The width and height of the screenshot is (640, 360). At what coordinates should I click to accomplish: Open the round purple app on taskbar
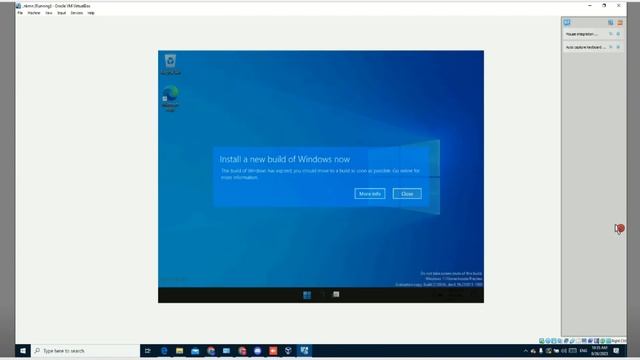tap(258, 351)
